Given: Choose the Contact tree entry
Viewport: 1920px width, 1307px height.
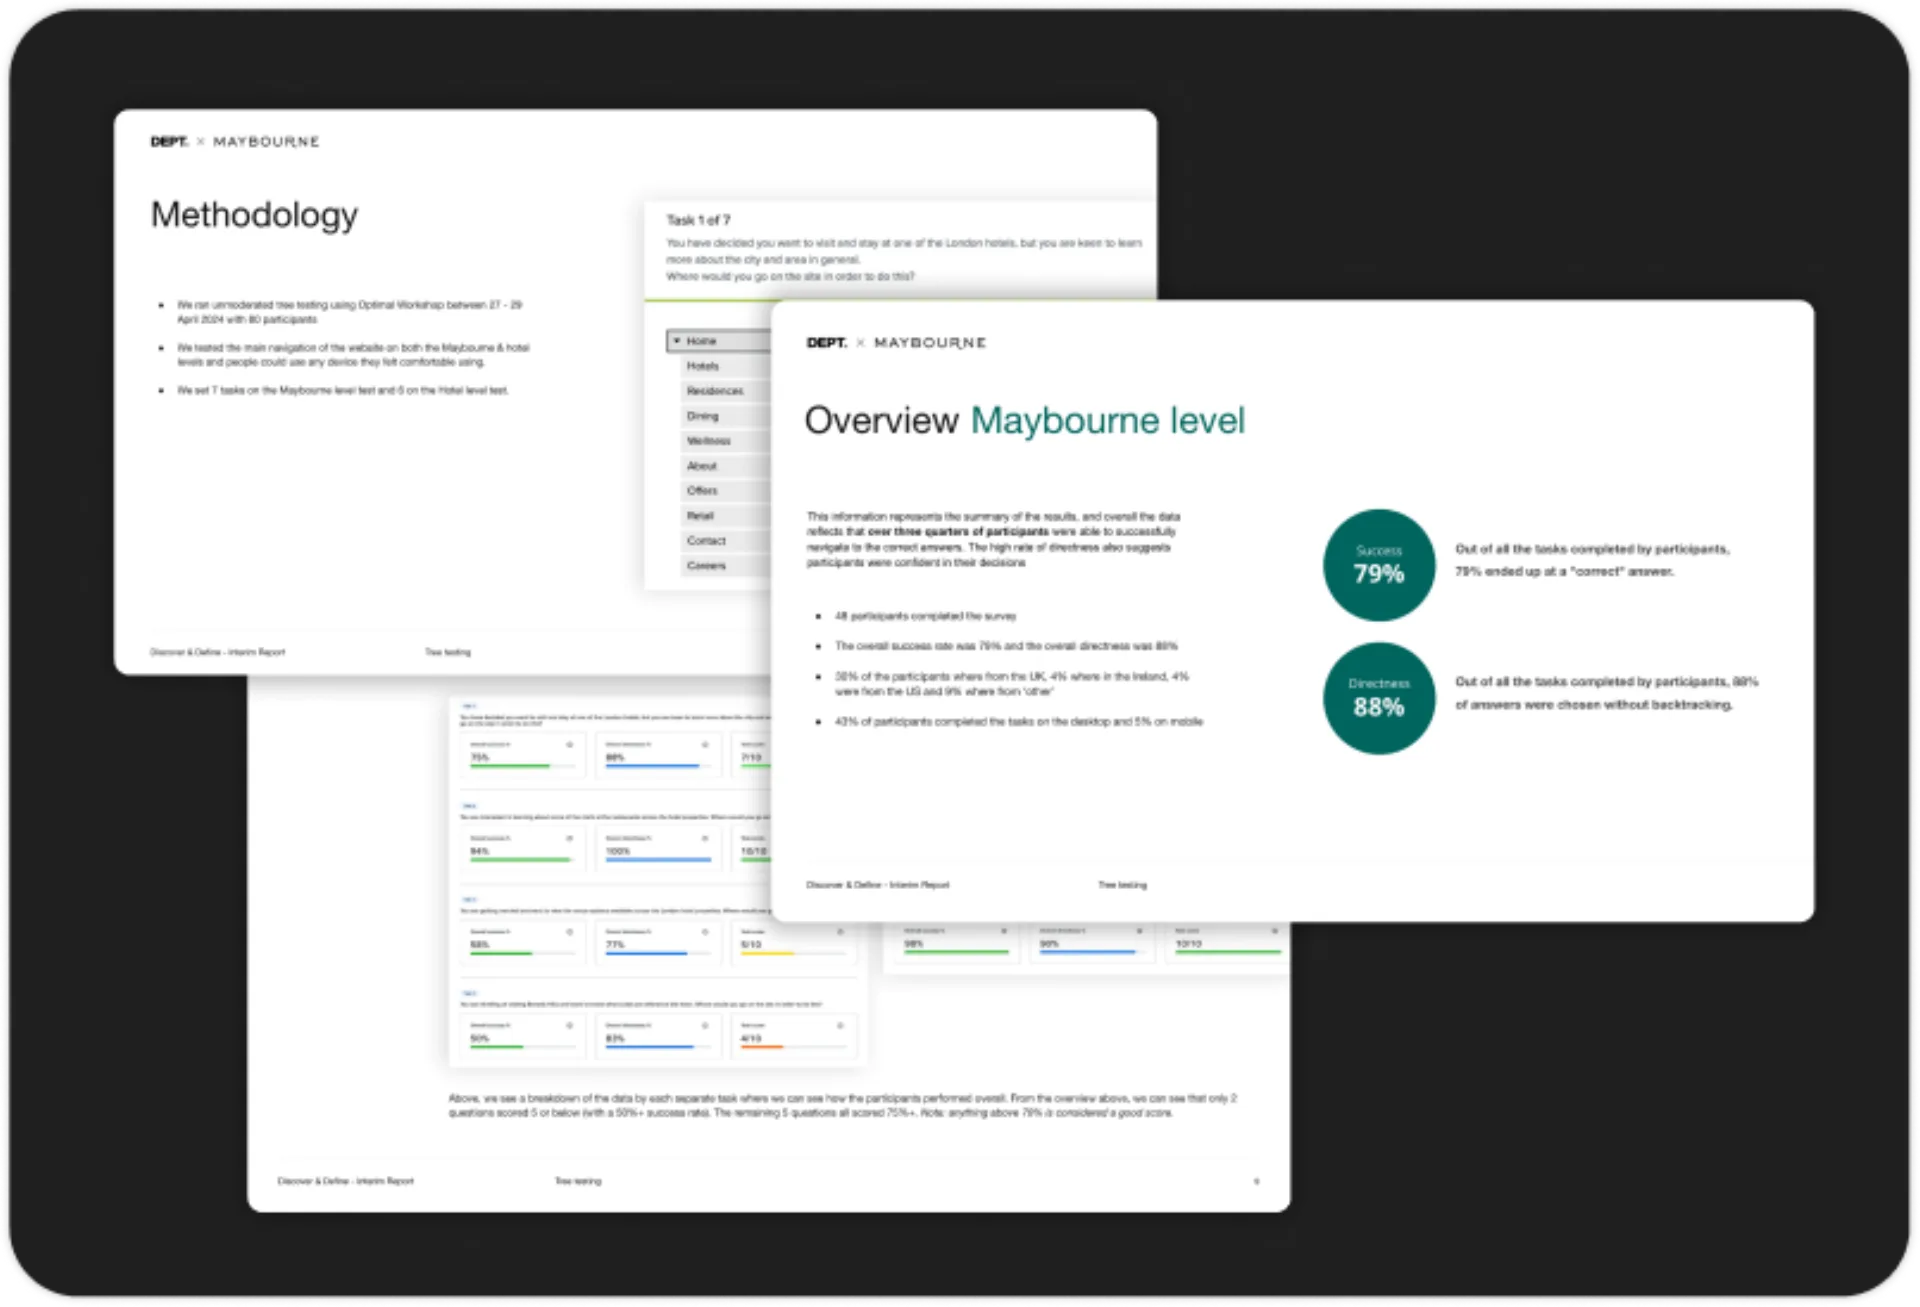Looking at the screenshot, I should click(706, 541).
